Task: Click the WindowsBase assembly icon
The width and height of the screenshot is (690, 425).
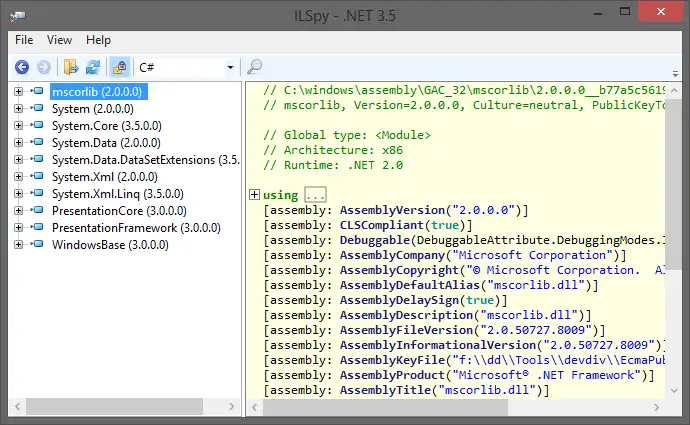Action: (37, 244)
